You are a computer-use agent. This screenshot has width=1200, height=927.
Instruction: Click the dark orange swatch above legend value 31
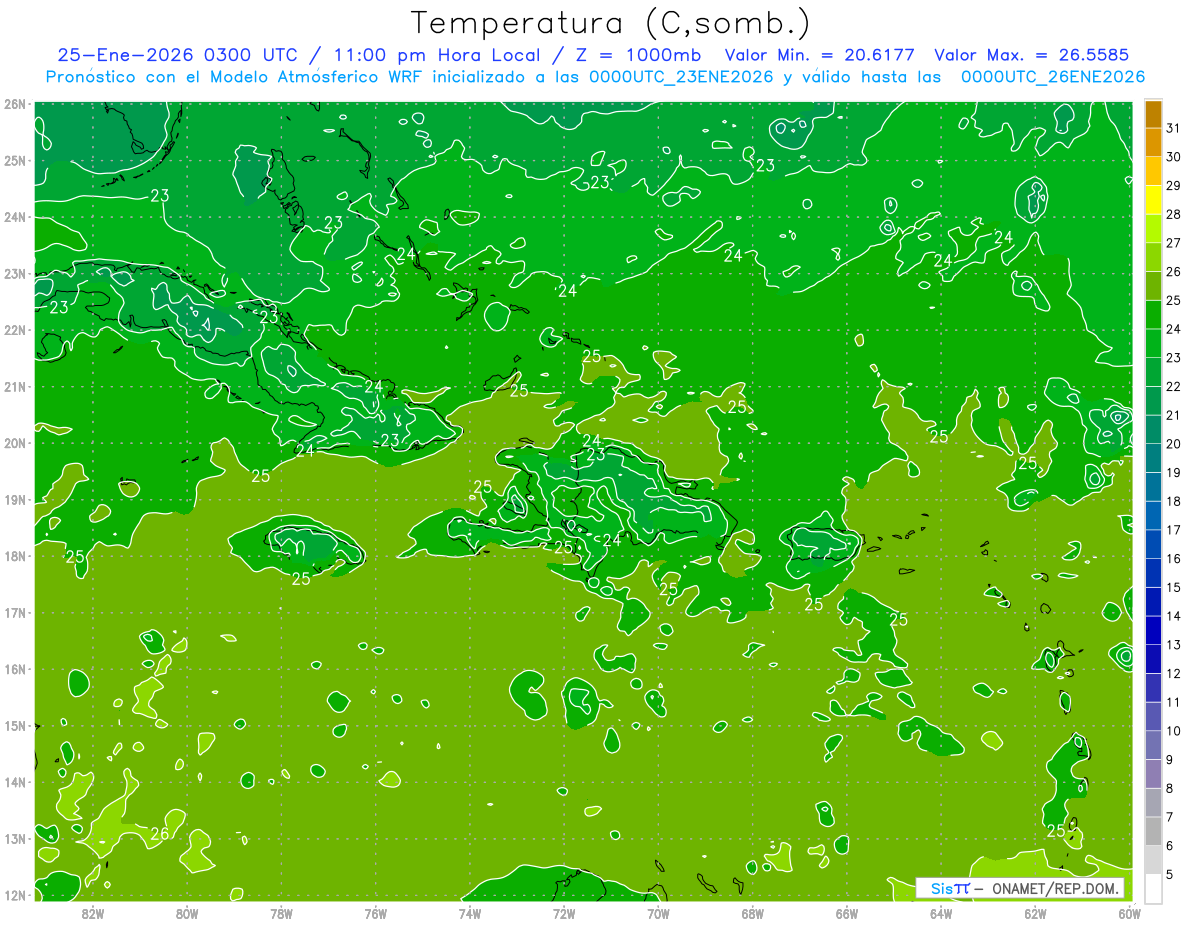(1153, 114)
